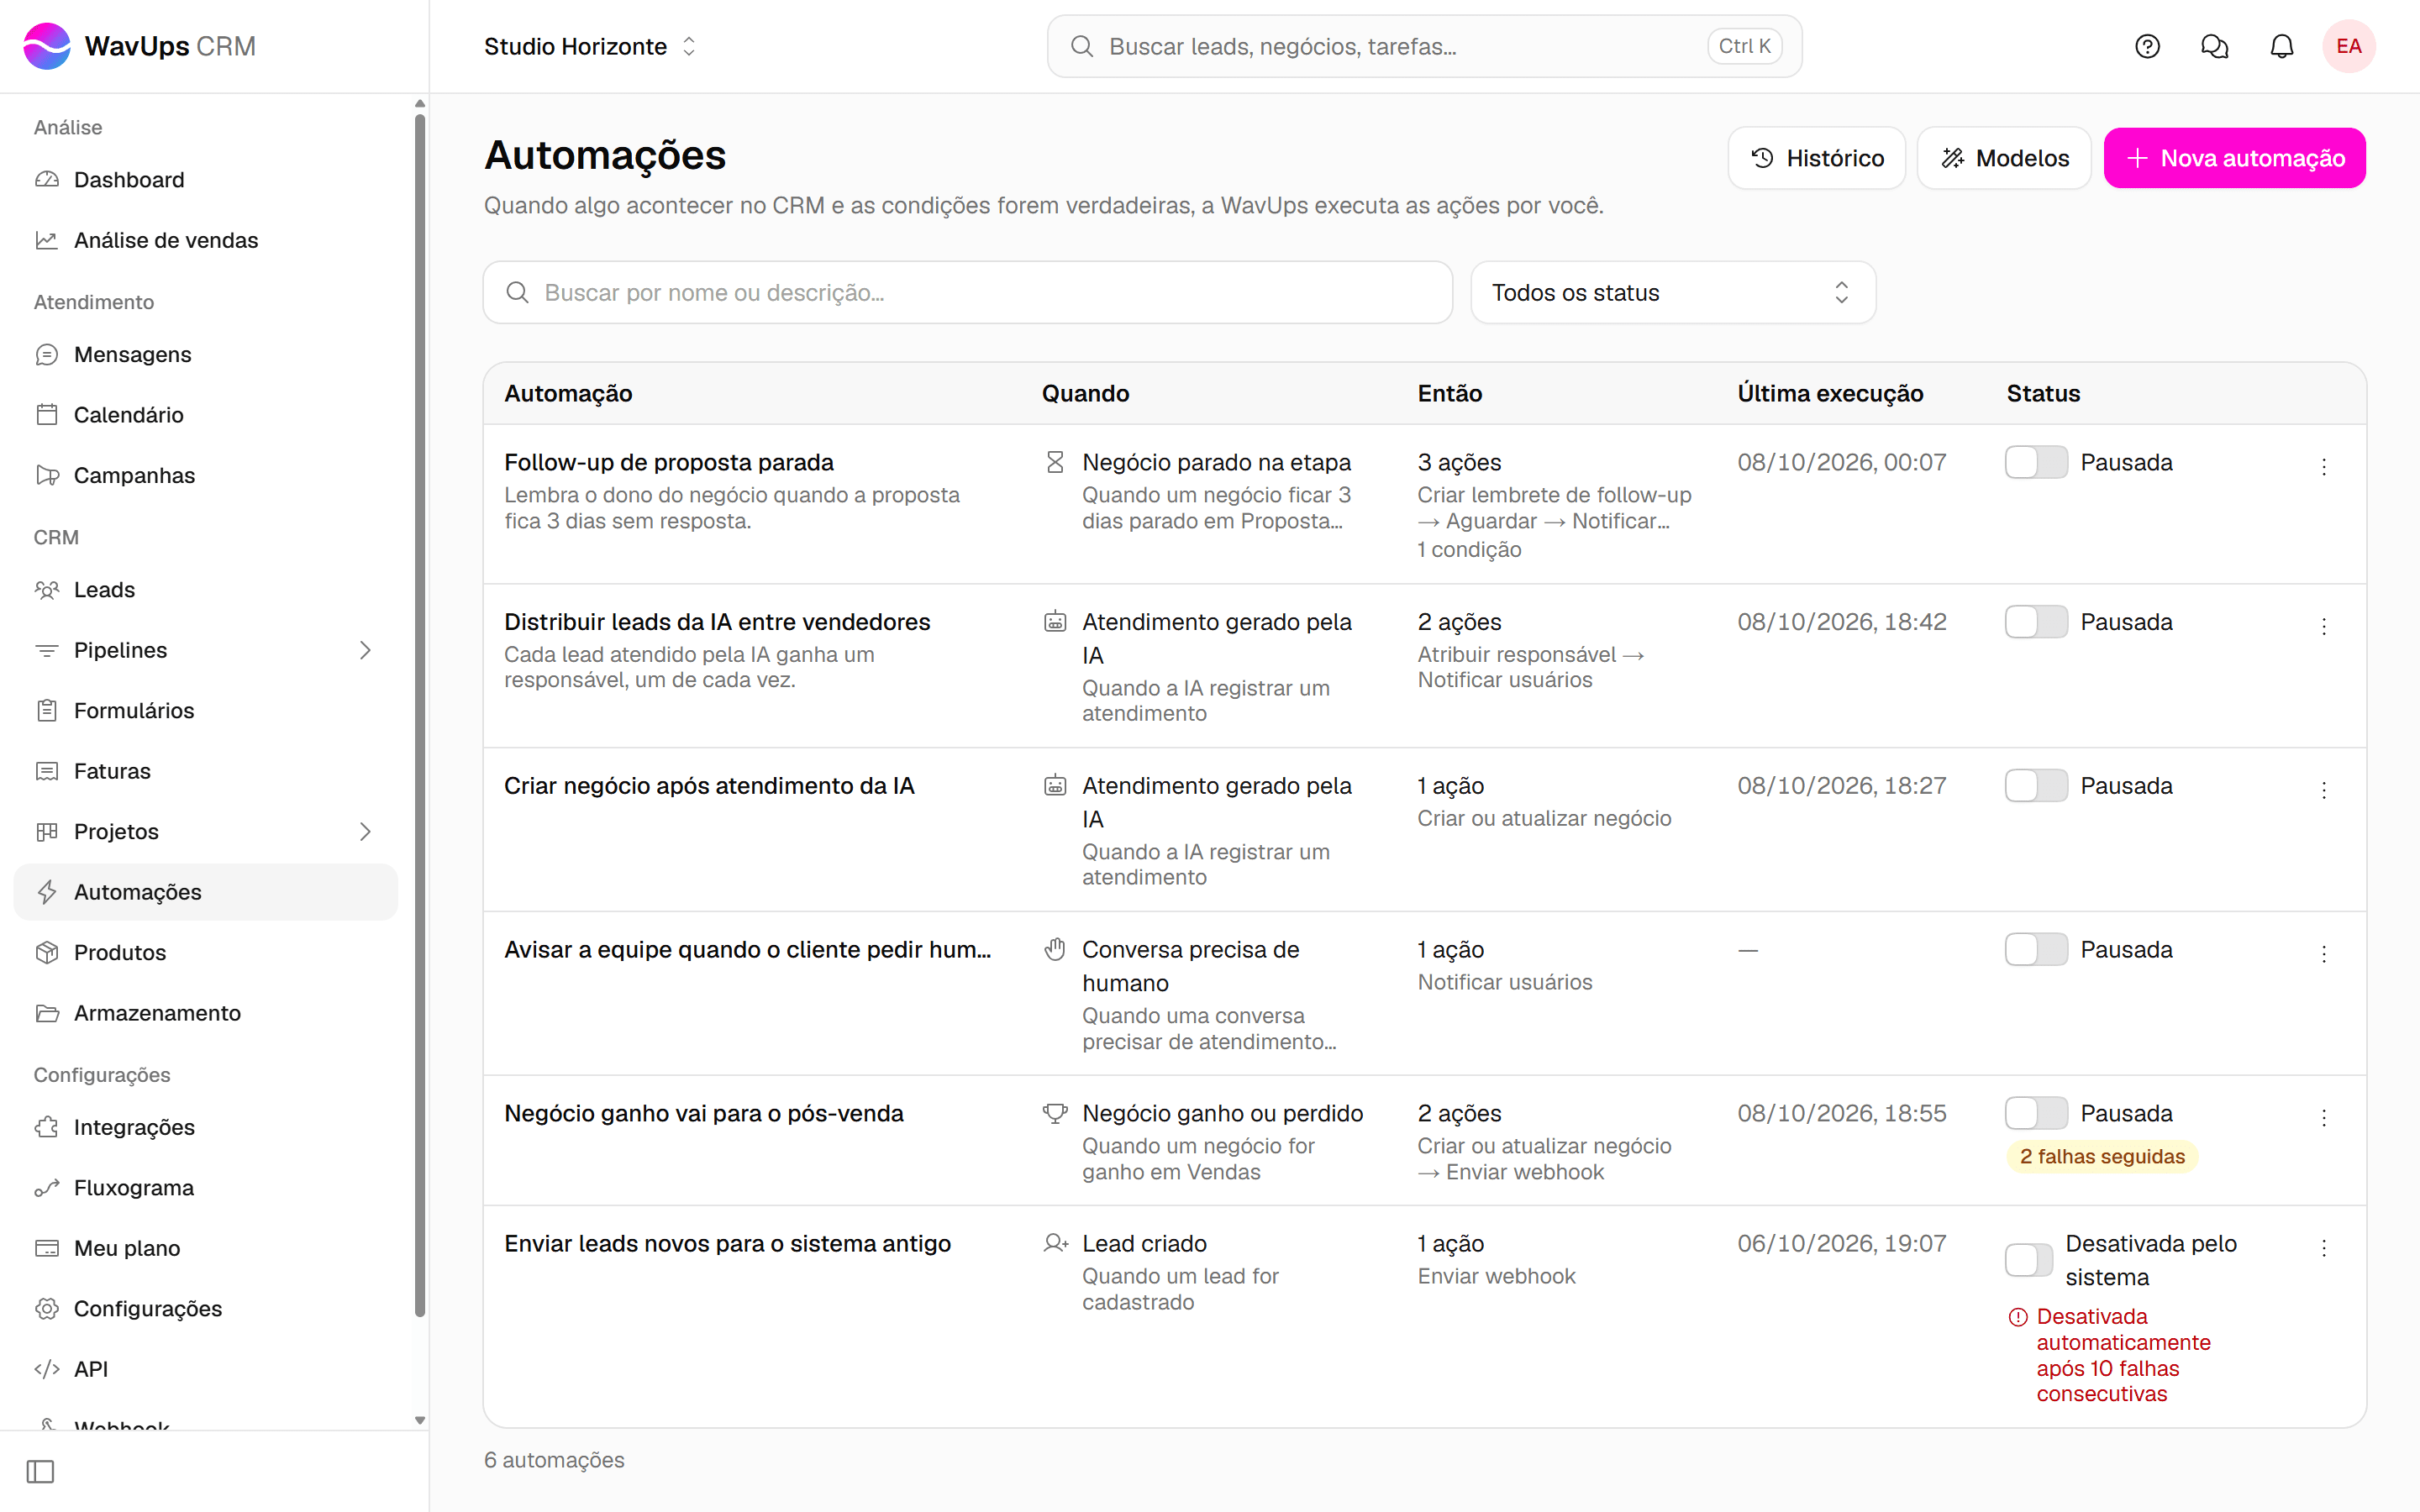
Task: Open row menu for Follow-up de proposta parada
Action: (2324, 466)
